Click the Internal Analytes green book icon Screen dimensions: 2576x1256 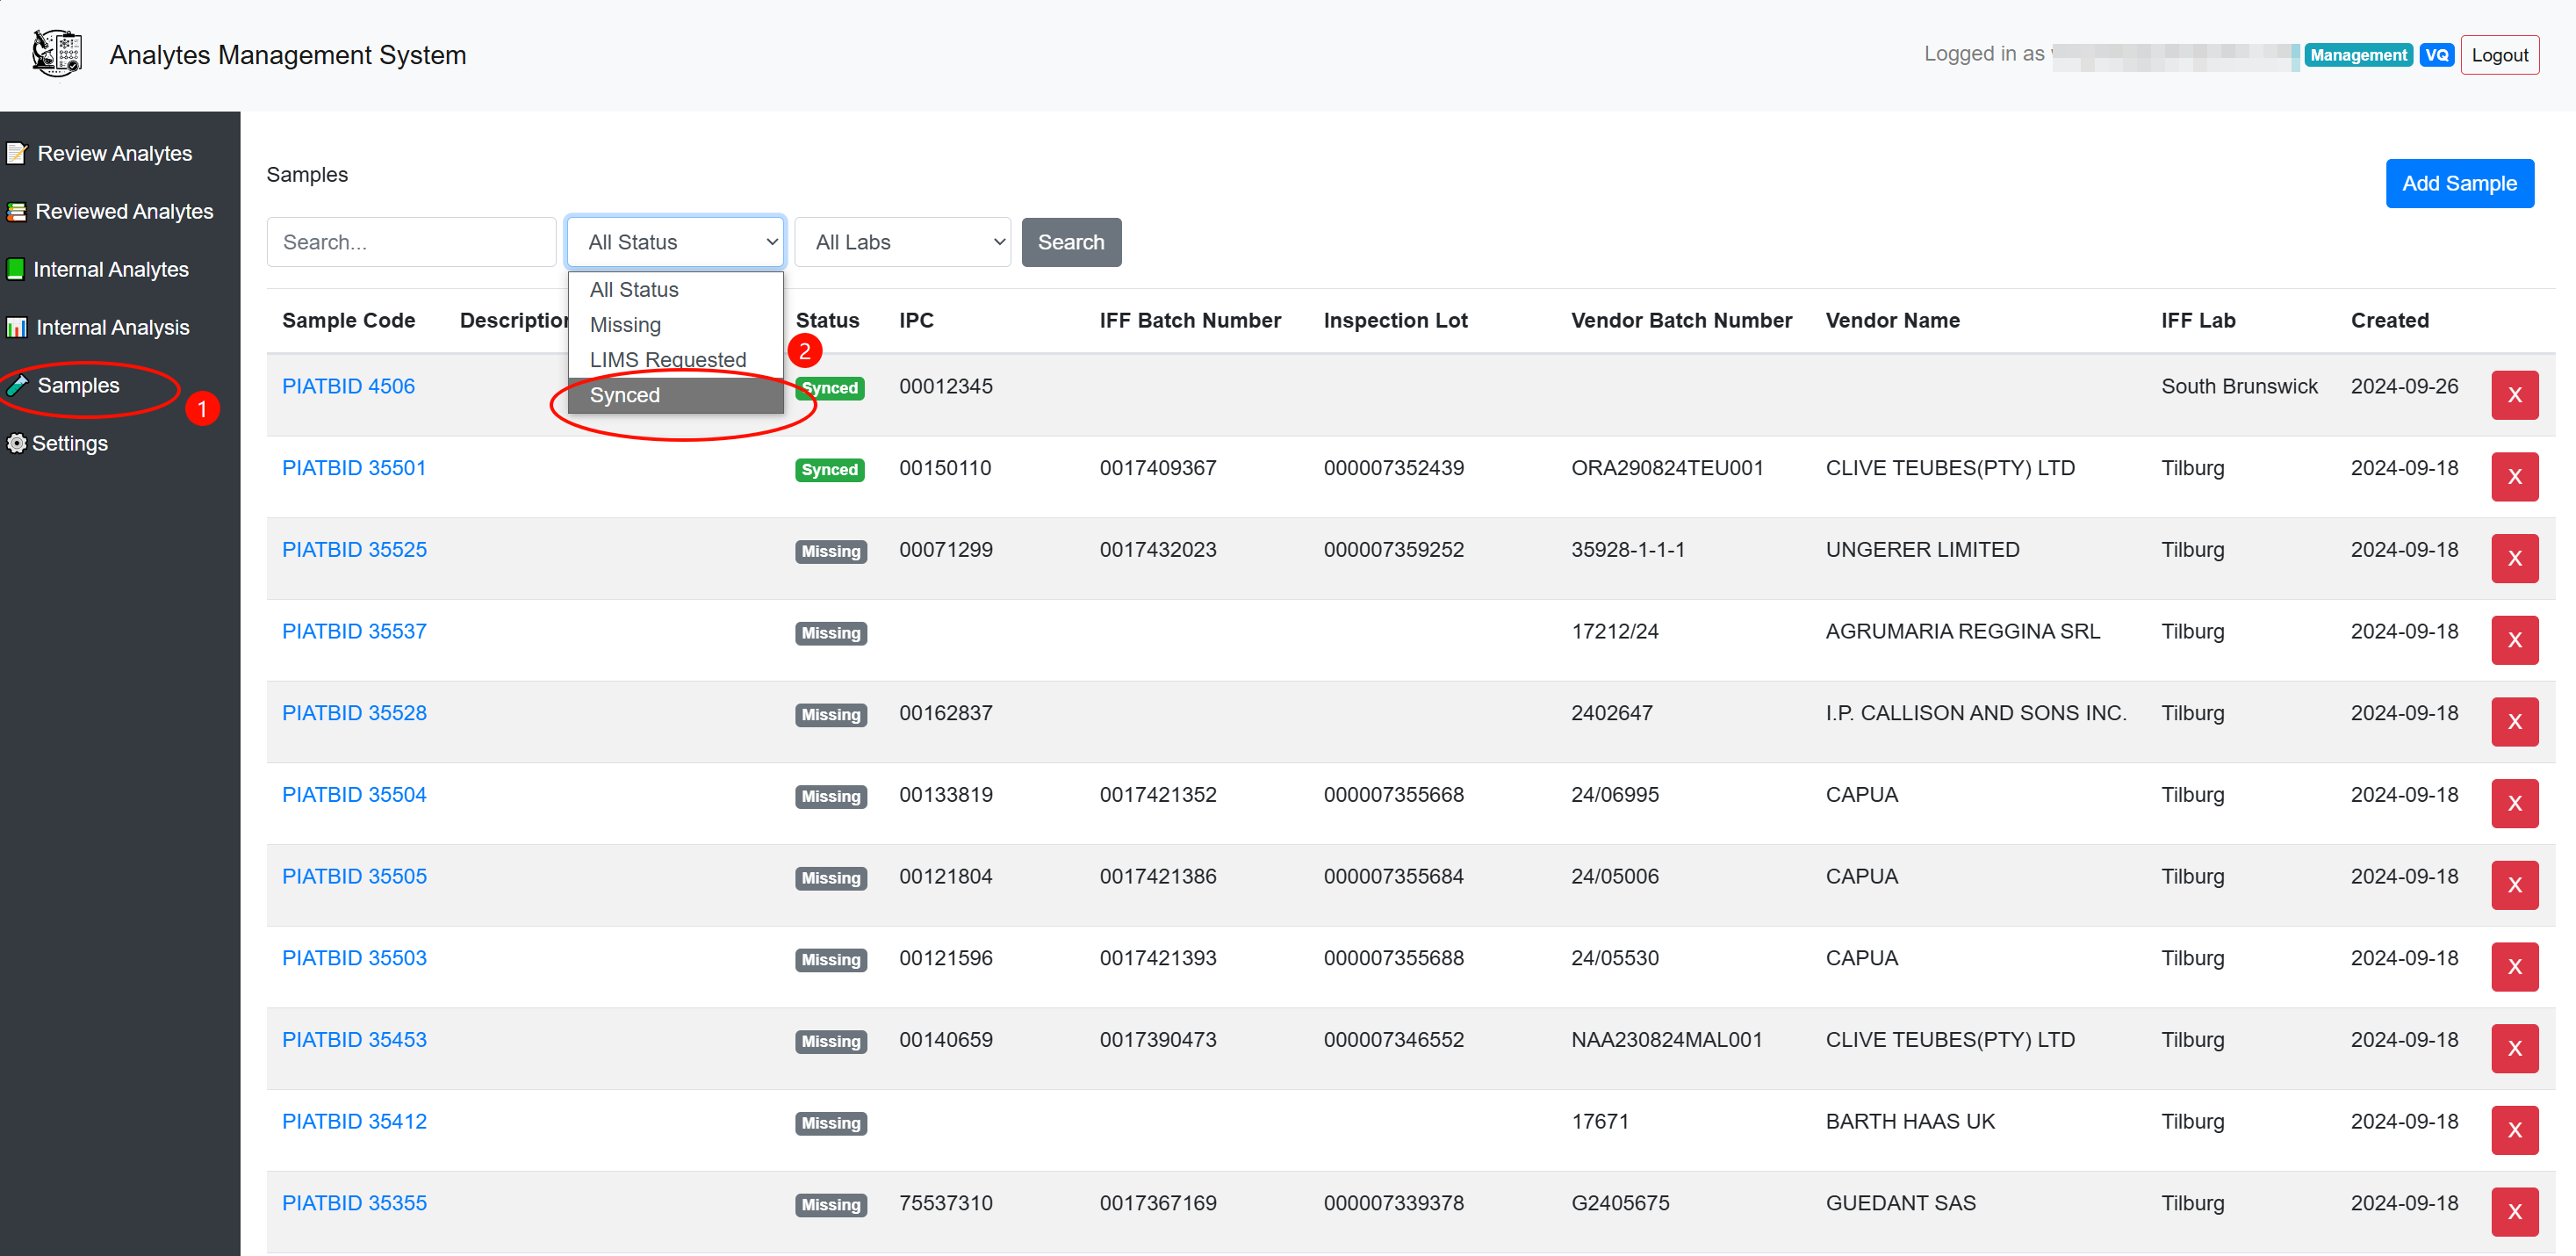pyautogui.click(x=15, y=269)
